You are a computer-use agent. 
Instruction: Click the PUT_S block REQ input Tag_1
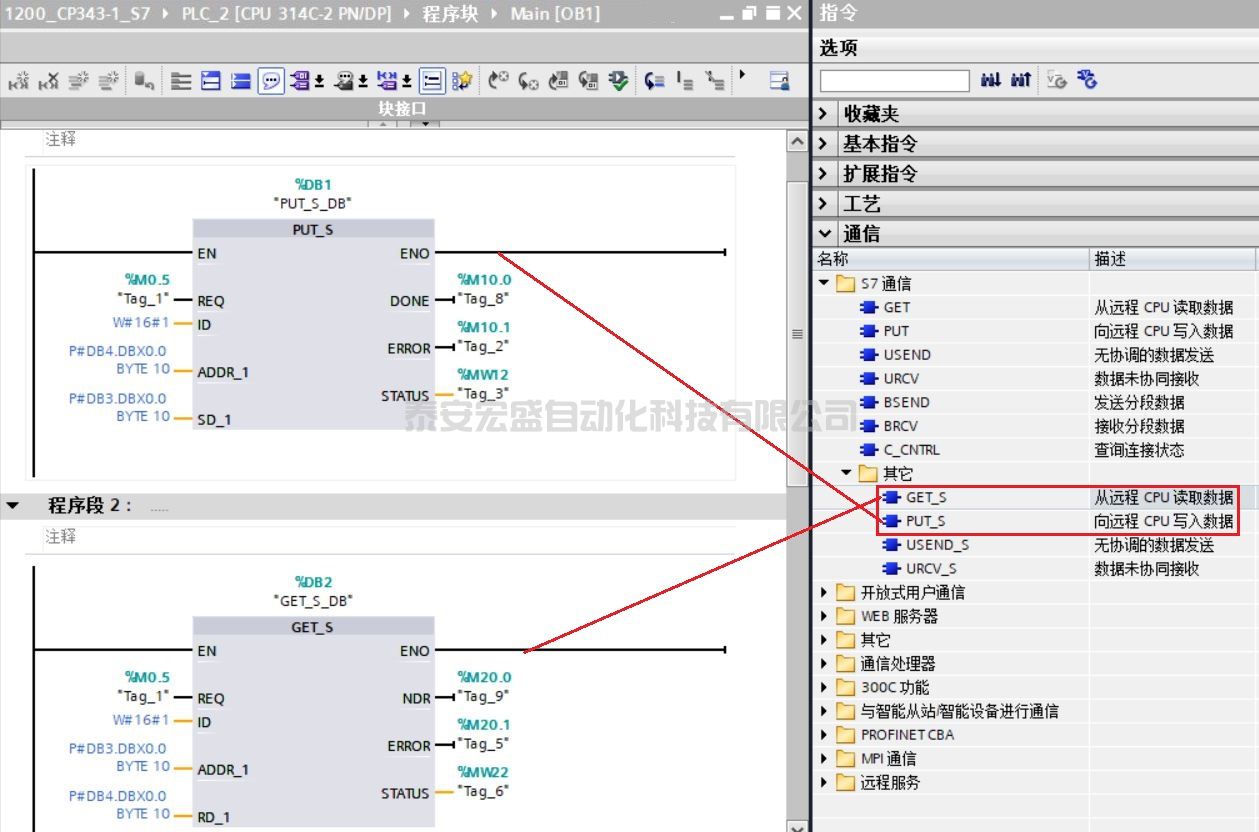tap(141, 300)
